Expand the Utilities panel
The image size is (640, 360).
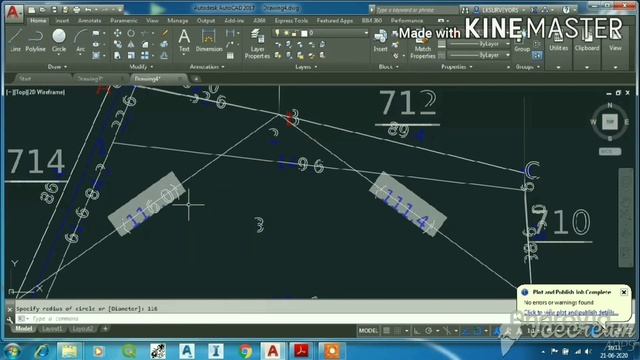(x=558, y=67)
